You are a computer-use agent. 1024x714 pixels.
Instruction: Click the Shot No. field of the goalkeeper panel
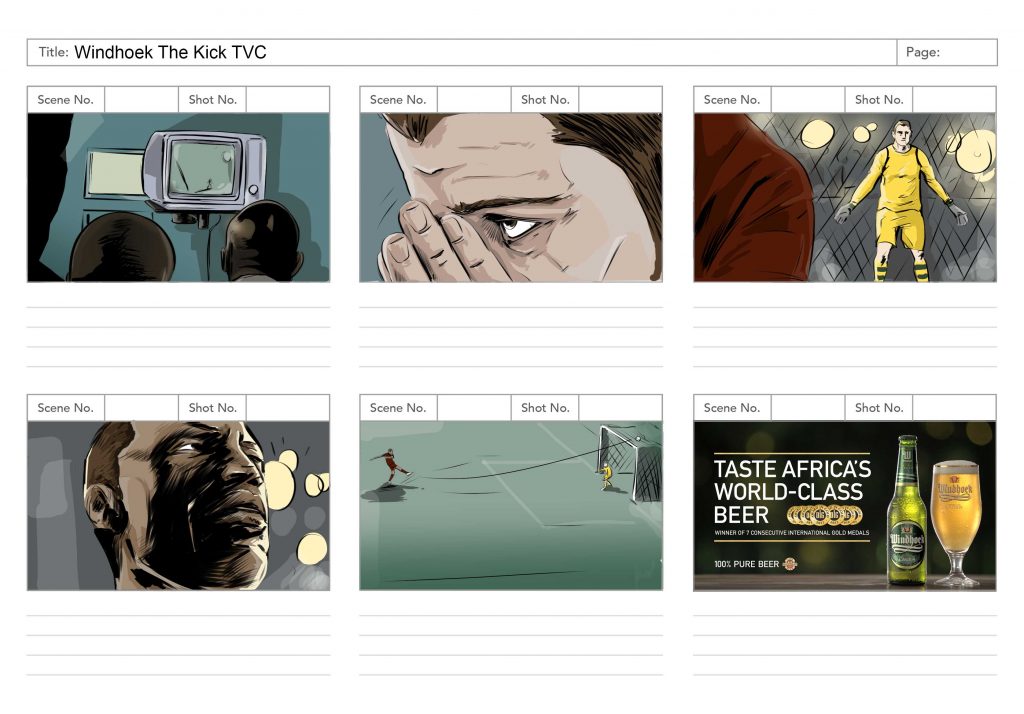click(954, 100)
